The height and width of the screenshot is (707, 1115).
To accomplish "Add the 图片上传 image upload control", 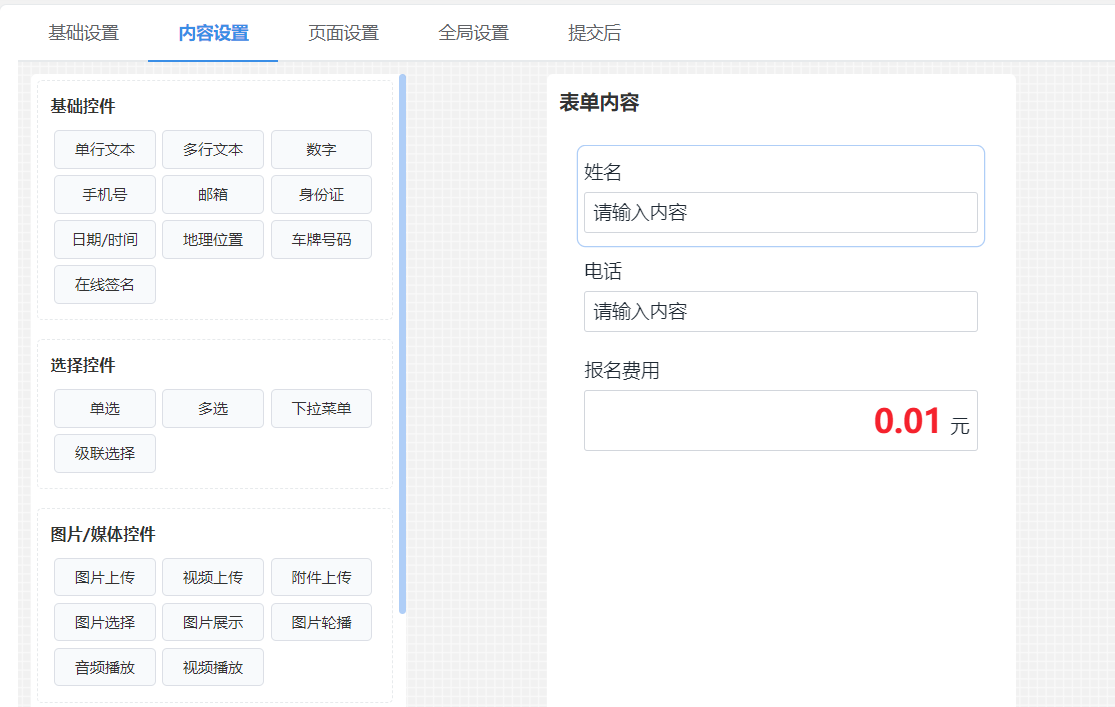I will pyautogui.click(x=104, y=577).
